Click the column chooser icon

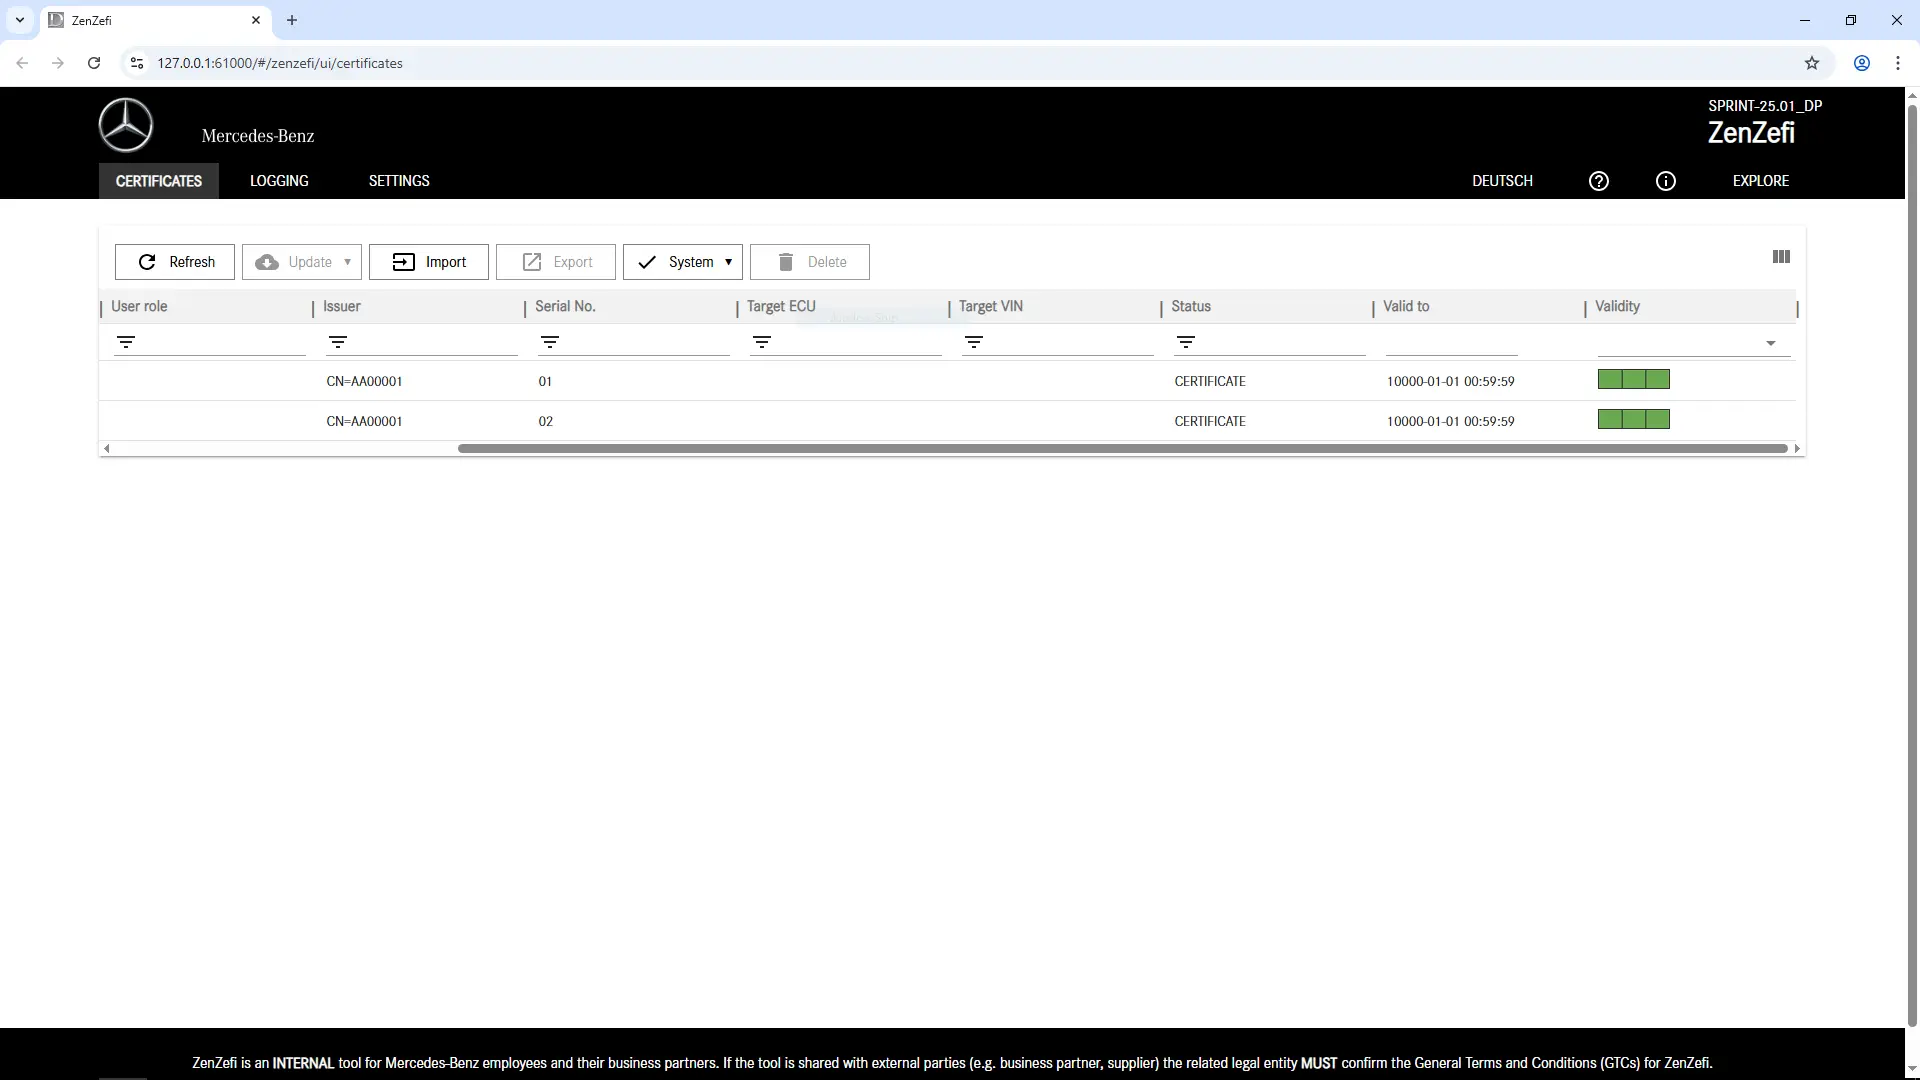click(x=1781, y=257)
